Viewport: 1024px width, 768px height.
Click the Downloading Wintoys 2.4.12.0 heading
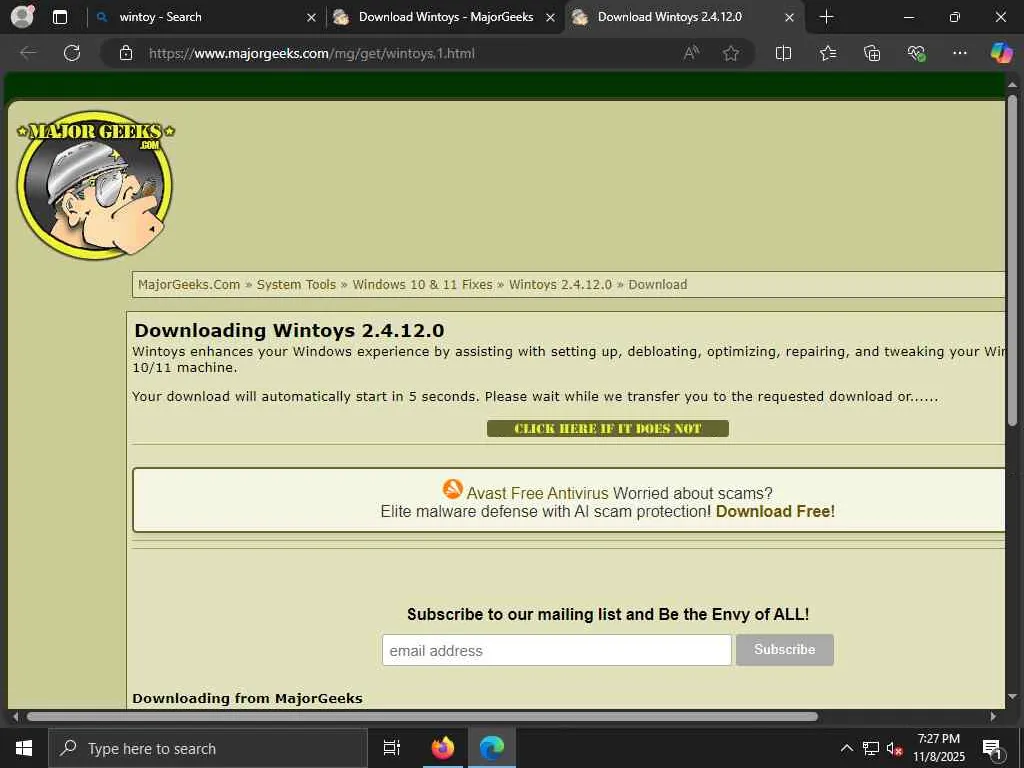click(x=289, y=330)
